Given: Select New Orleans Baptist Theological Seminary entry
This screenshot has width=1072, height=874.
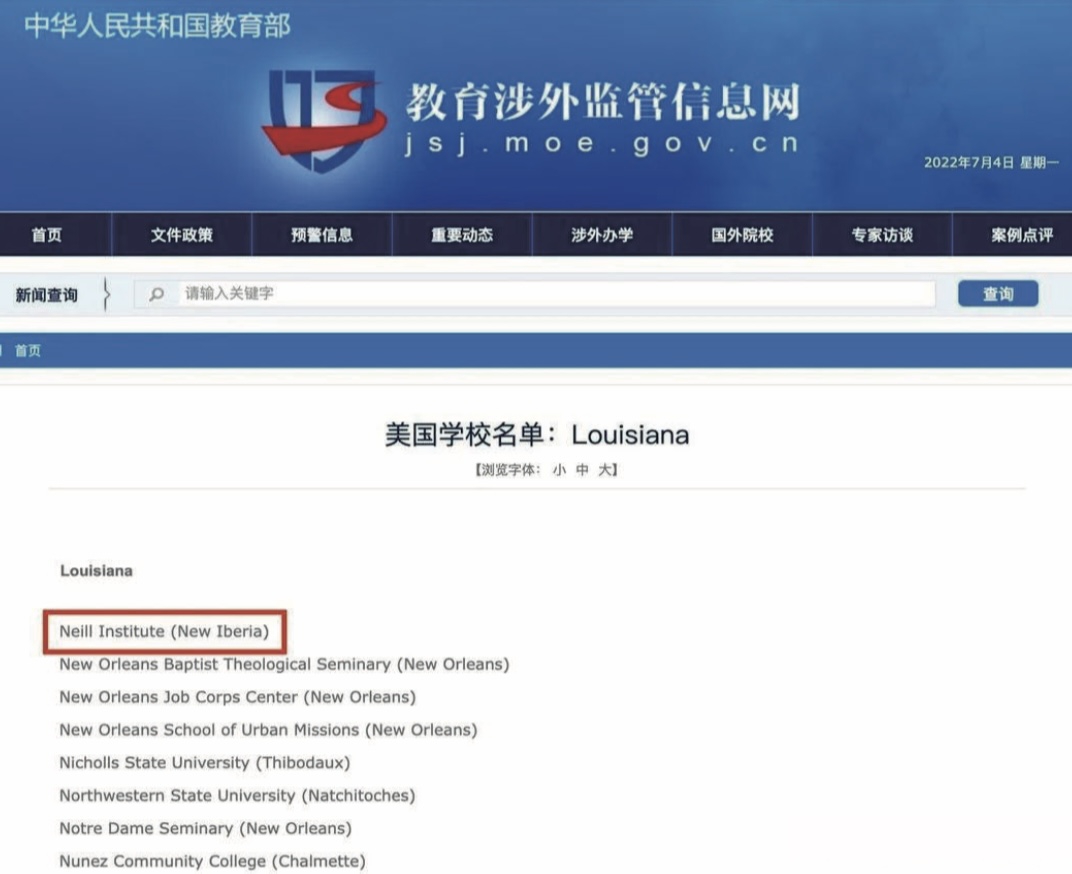Looking at the screenshot, I should [x=284, y=664].
